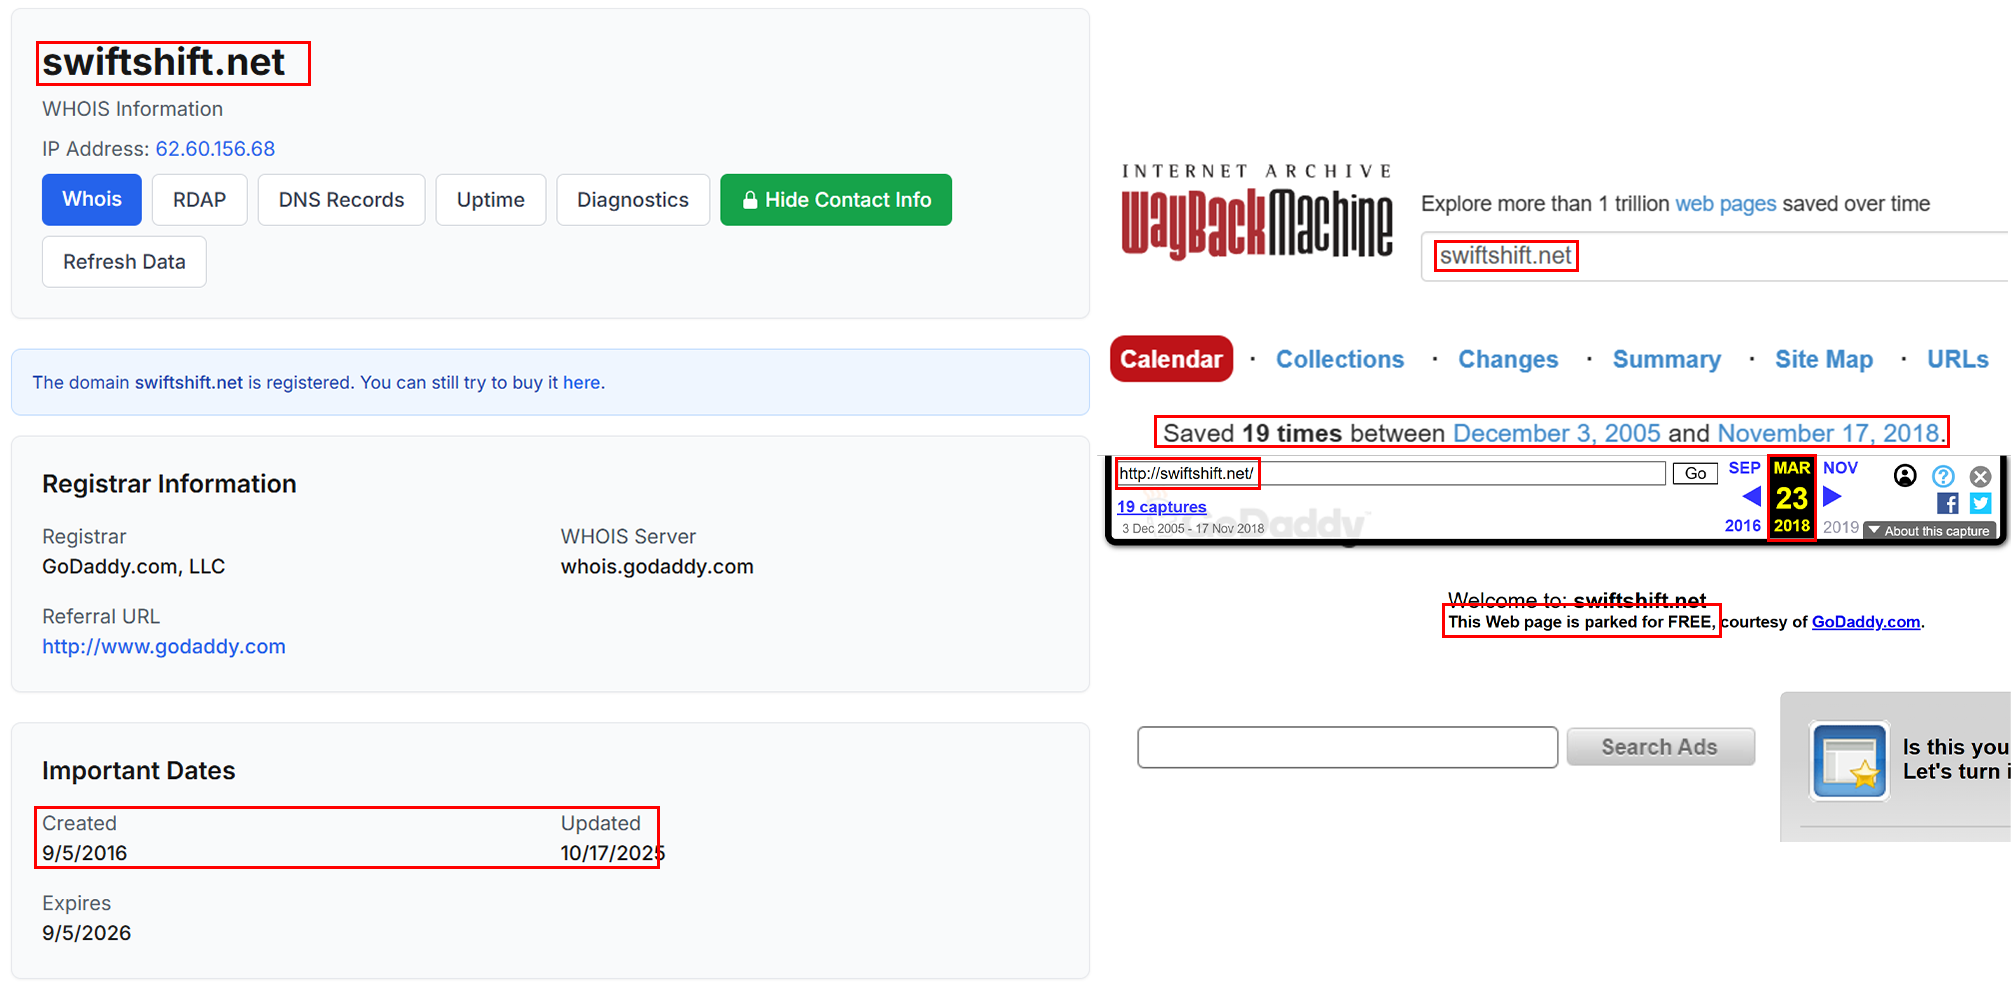Dismiss the capture toolbar using the X icon
The image size is (2011, 992).
tap(1981, 476)
